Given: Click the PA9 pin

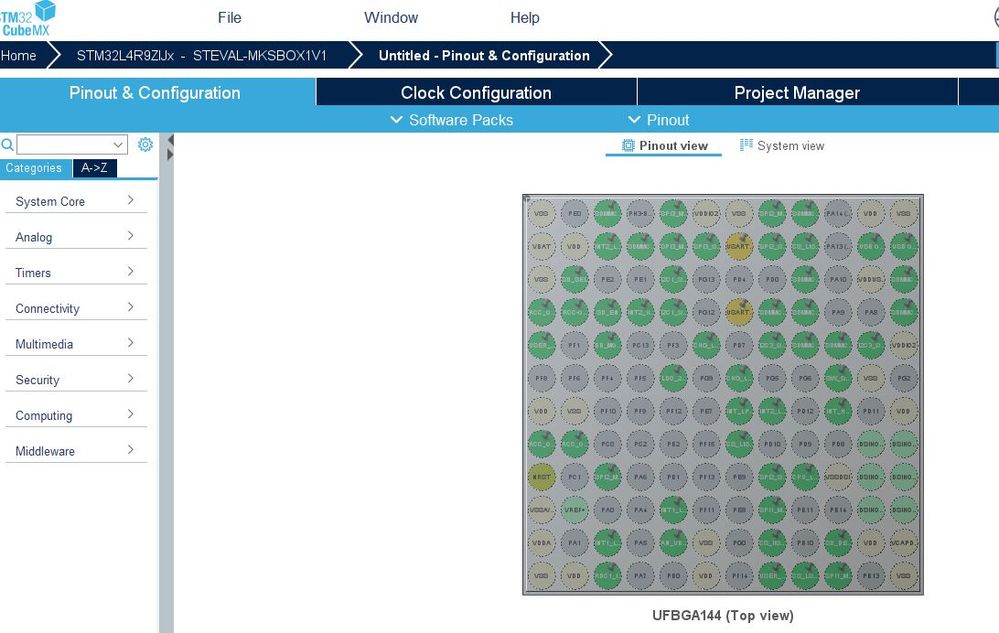Looking at the screenshot, I should pyautogui.click(x=838, y=313).
